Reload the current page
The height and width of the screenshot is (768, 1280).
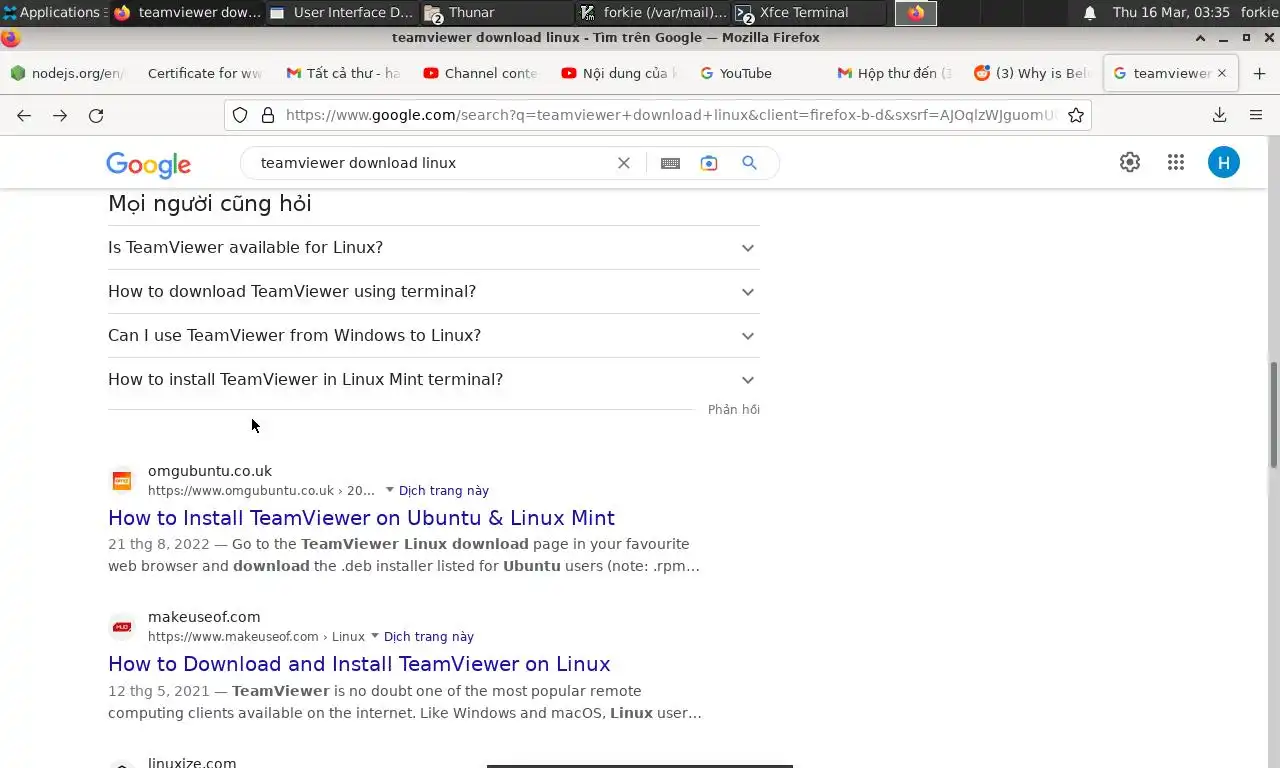[96, 115]
